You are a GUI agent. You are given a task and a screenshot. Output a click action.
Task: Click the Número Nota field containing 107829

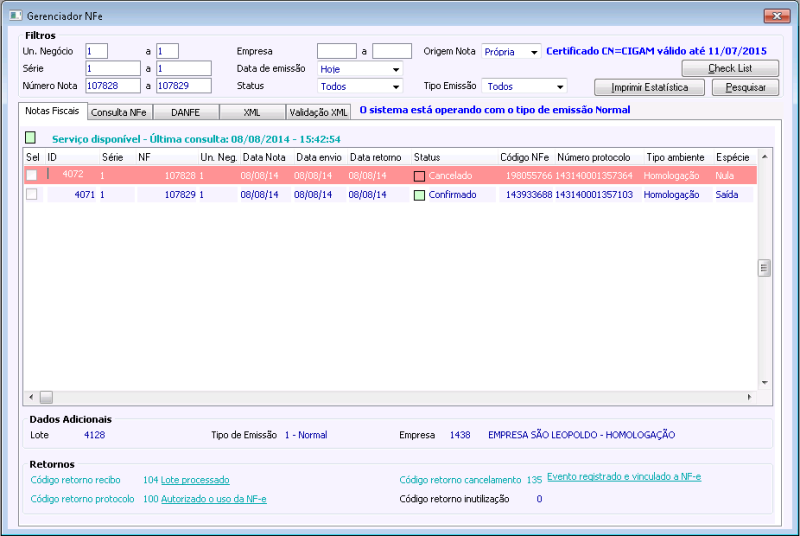pyautogui.click(x=184, y=86)
